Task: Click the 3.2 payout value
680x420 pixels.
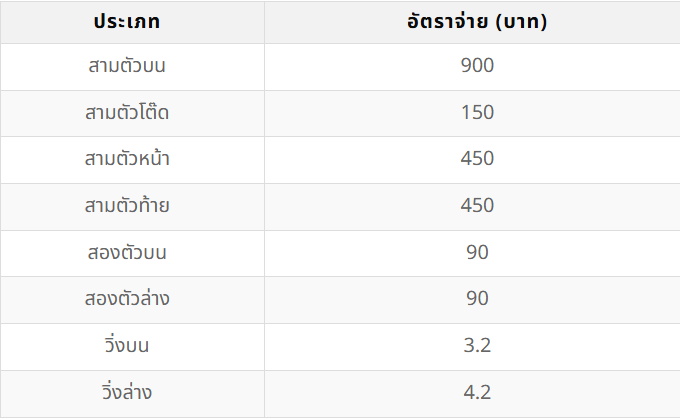Action: pyautogui.click(x=477, y=346)
